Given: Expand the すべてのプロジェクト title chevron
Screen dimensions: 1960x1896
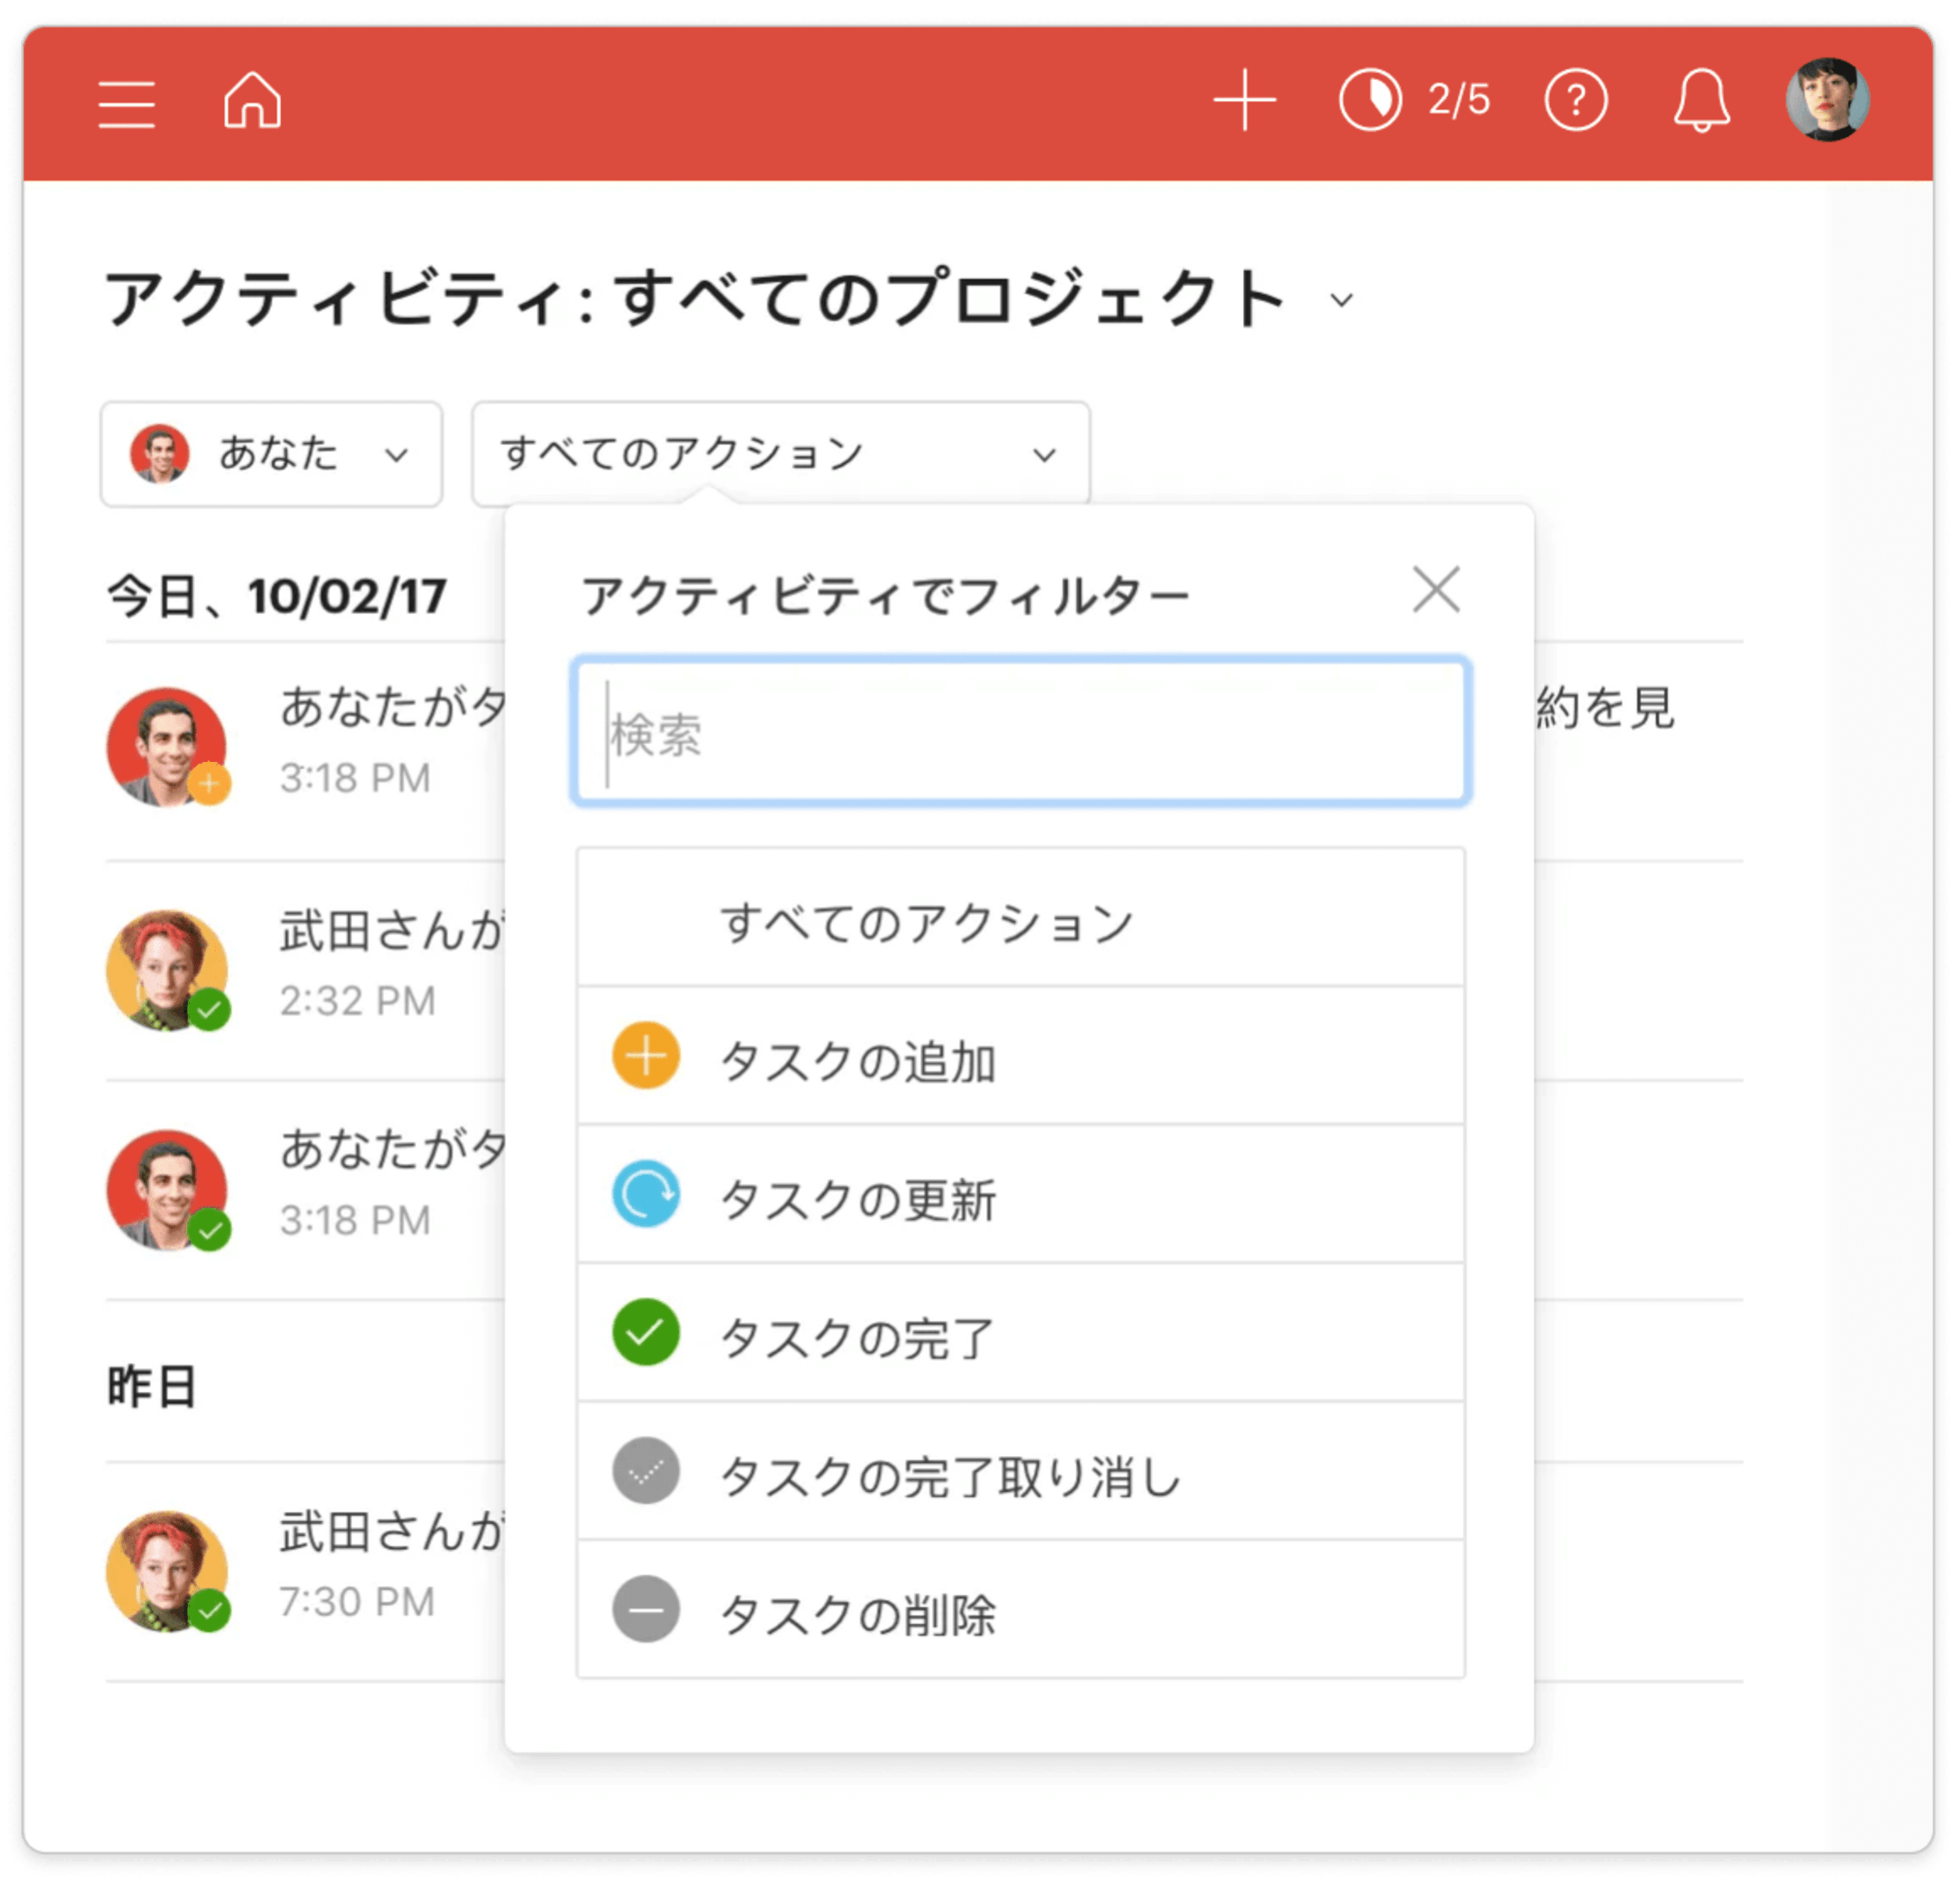Looking at the screenshot, I should click(1342, 300).
